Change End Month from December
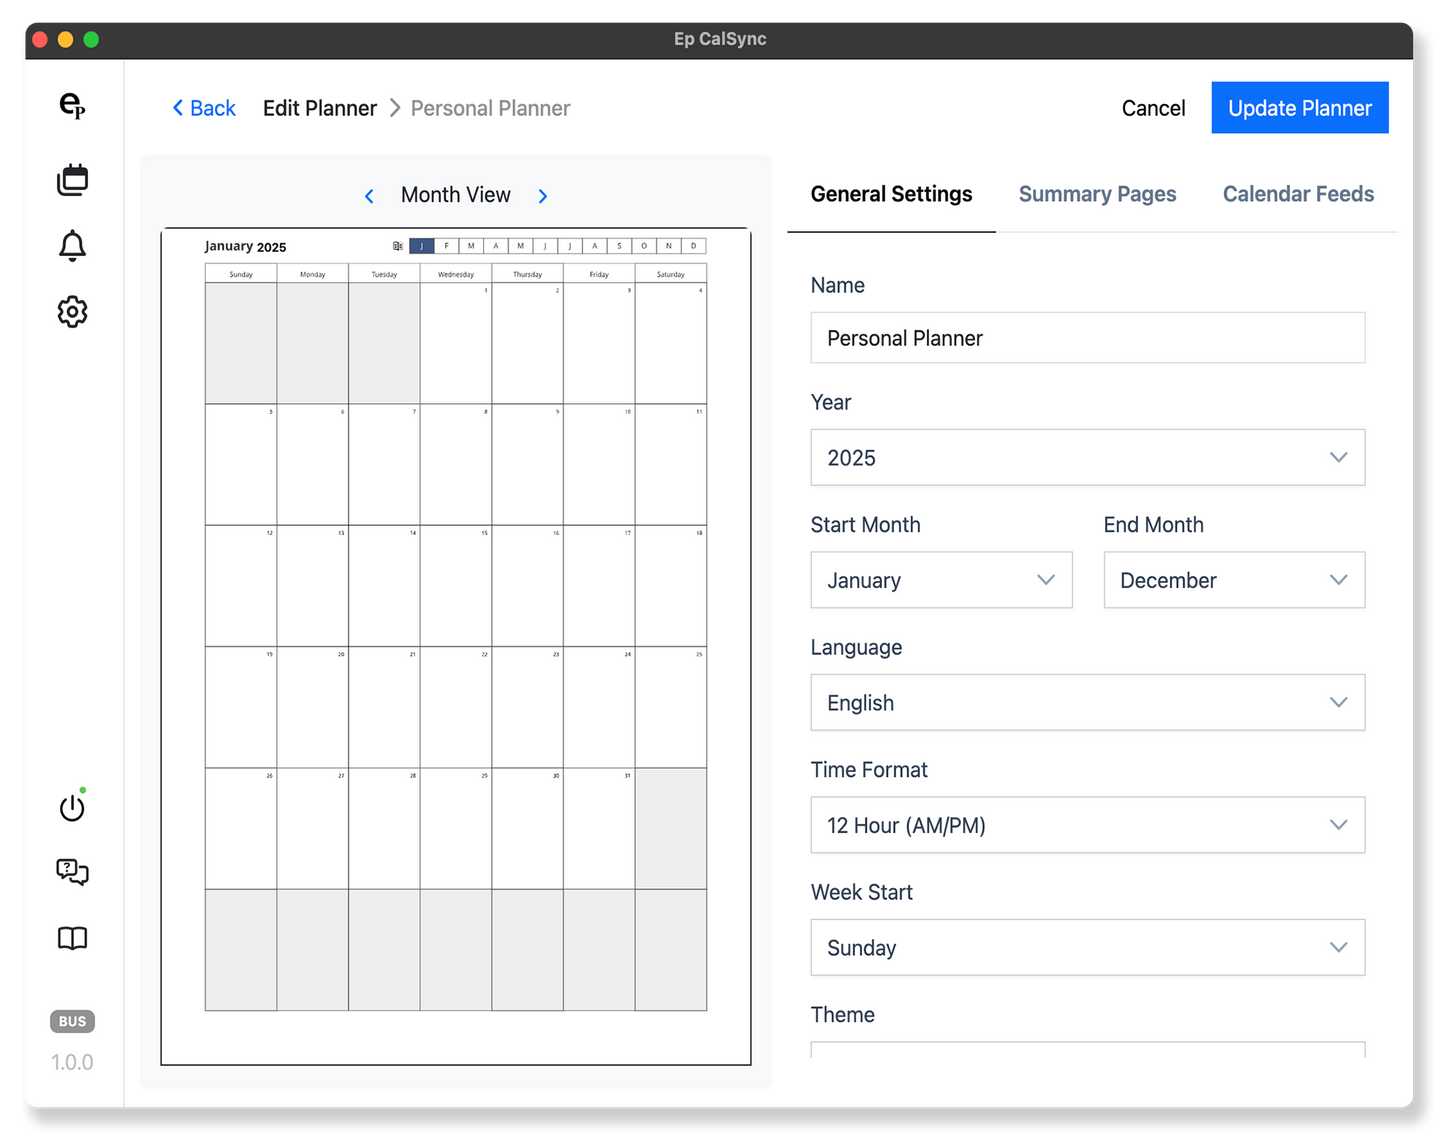The width and height of the screenshot is (1445, 1142). point(1234,580)
